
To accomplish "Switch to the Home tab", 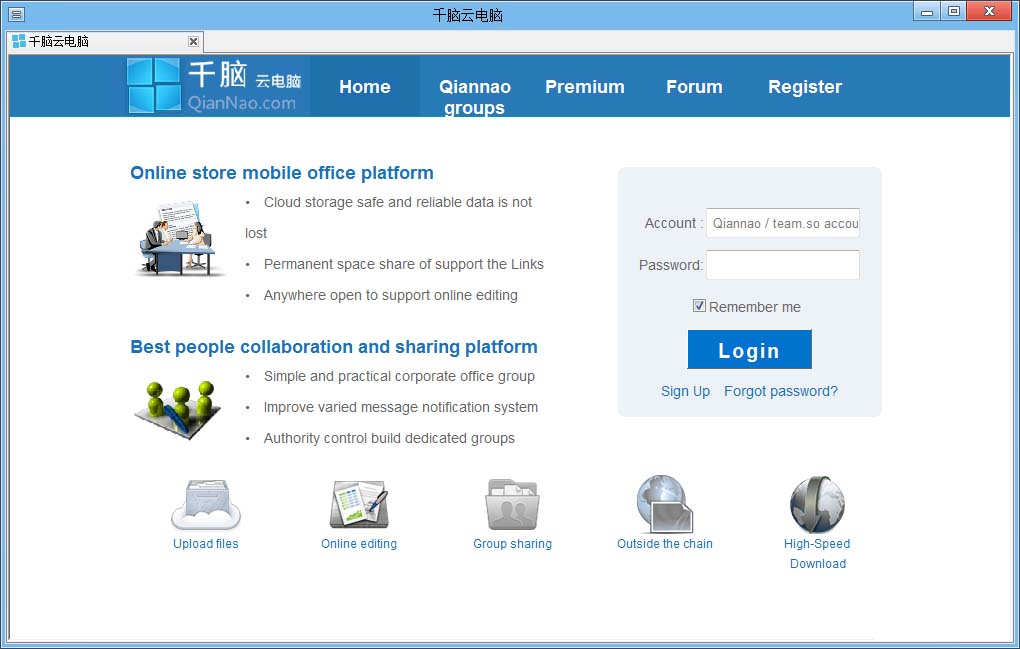I will pyautogui.click(x=364, y=87).
